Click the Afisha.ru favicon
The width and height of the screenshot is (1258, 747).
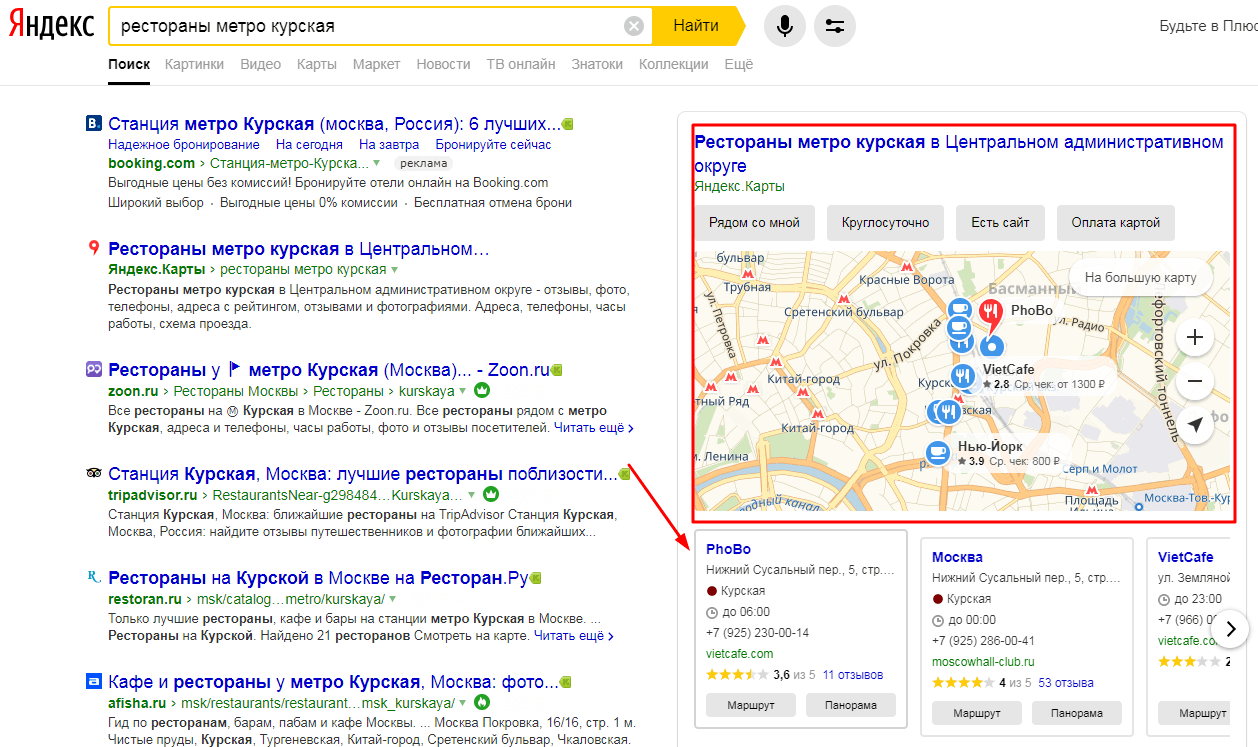pyautogui.click(x=94, y=682)
